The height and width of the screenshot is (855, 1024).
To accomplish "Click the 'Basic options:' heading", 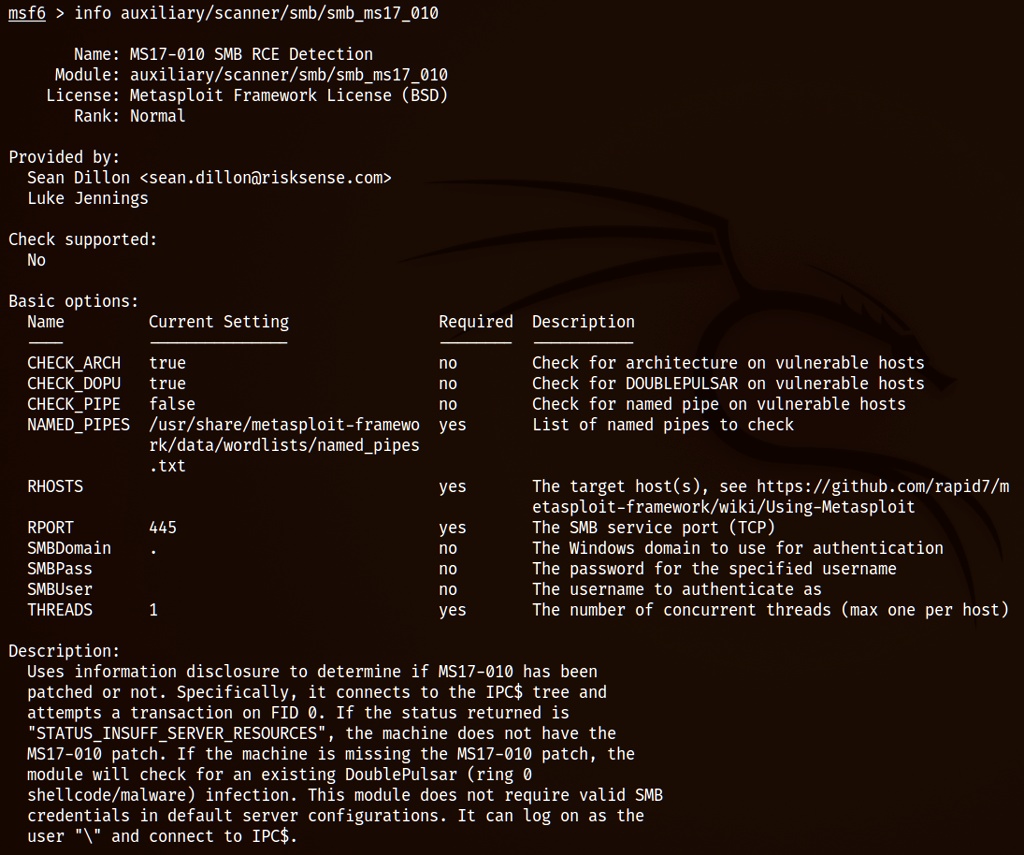I will coord(73,301).
